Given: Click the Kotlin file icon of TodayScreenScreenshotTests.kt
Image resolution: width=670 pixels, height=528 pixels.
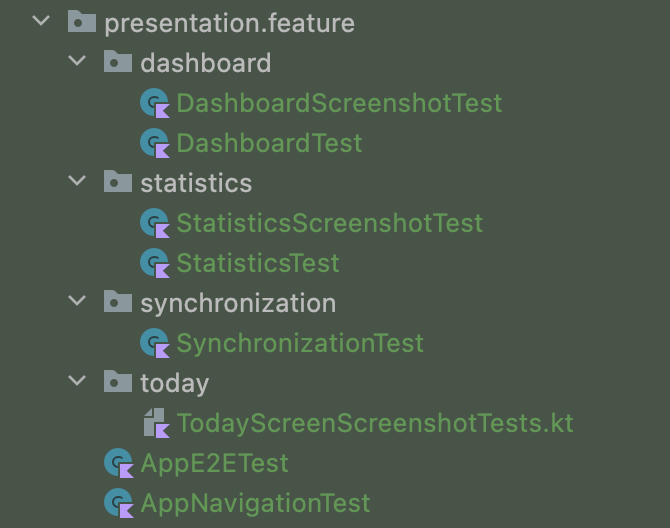Looking at the screenshot, I should pyautogui.click(x=156, y=423).
